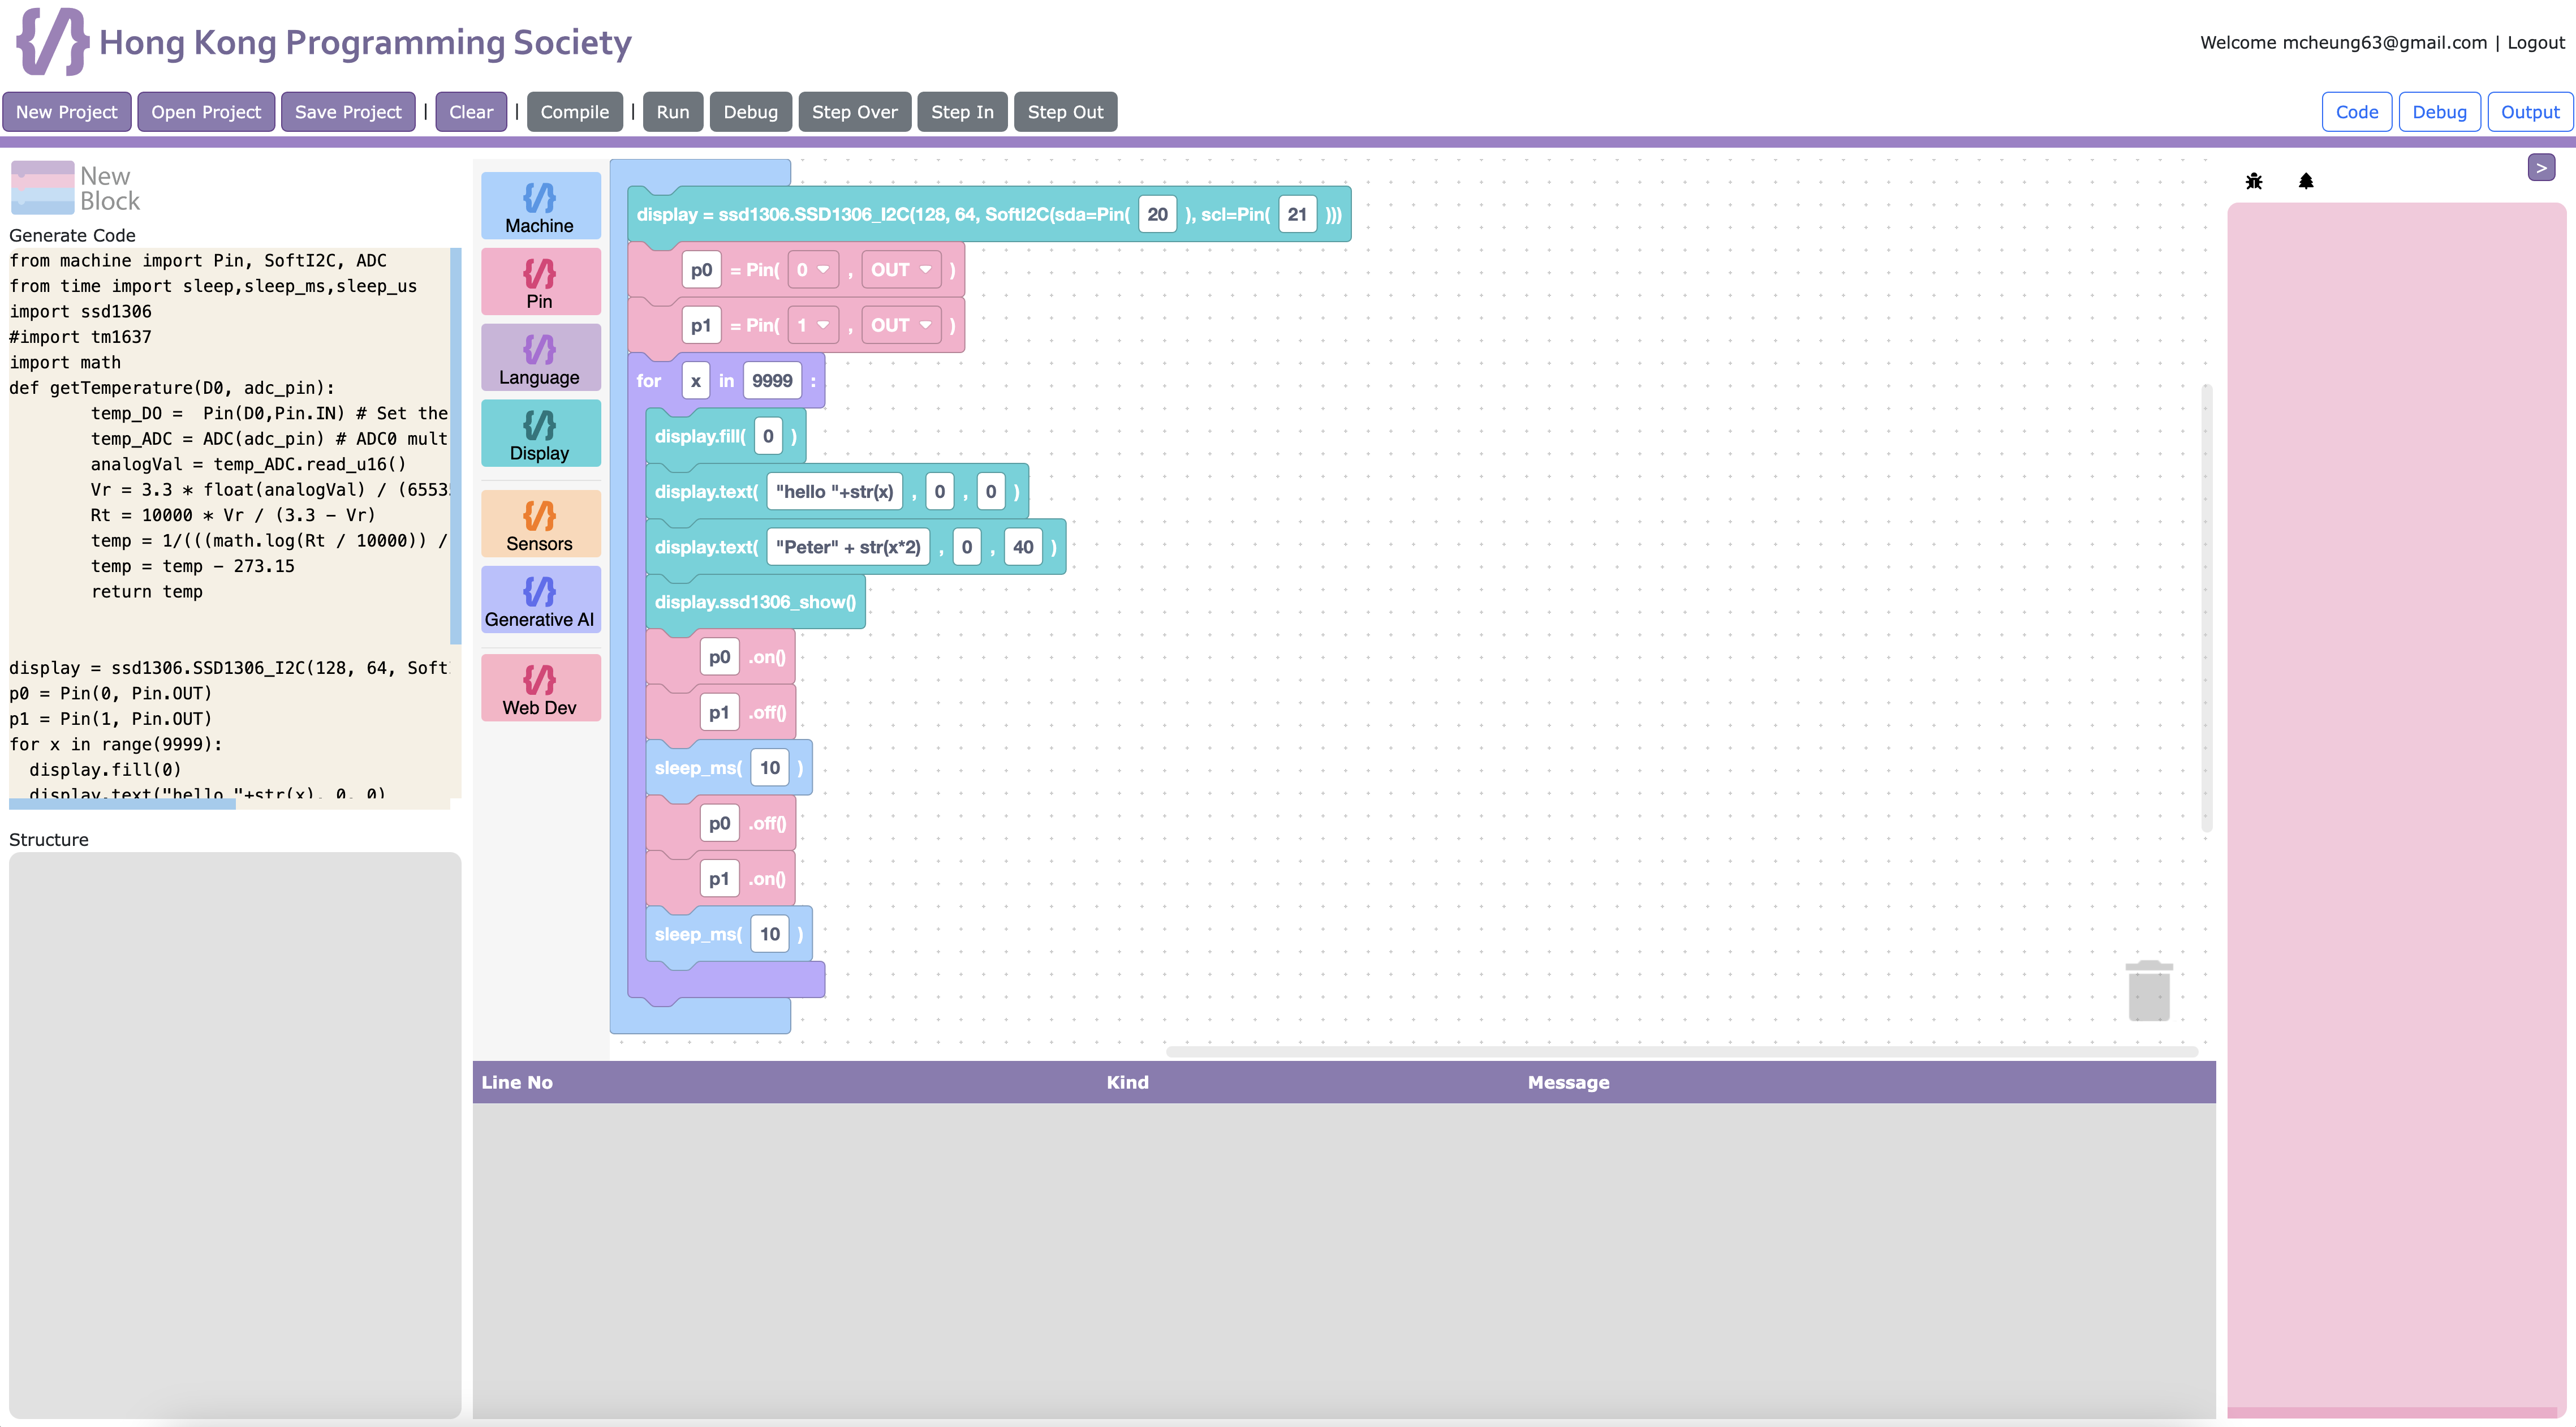2576x1427 pixels.
Task: Open the Machine block category
Action: pos(540,206)
